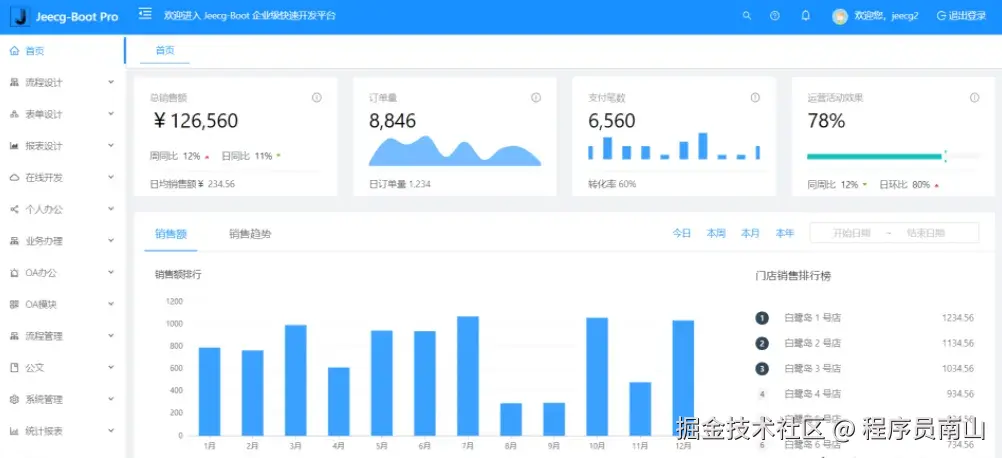1002x458 pixels.
Task: Click 白鹭岛 2 号店 ranking row
Action: coord(865,343)
